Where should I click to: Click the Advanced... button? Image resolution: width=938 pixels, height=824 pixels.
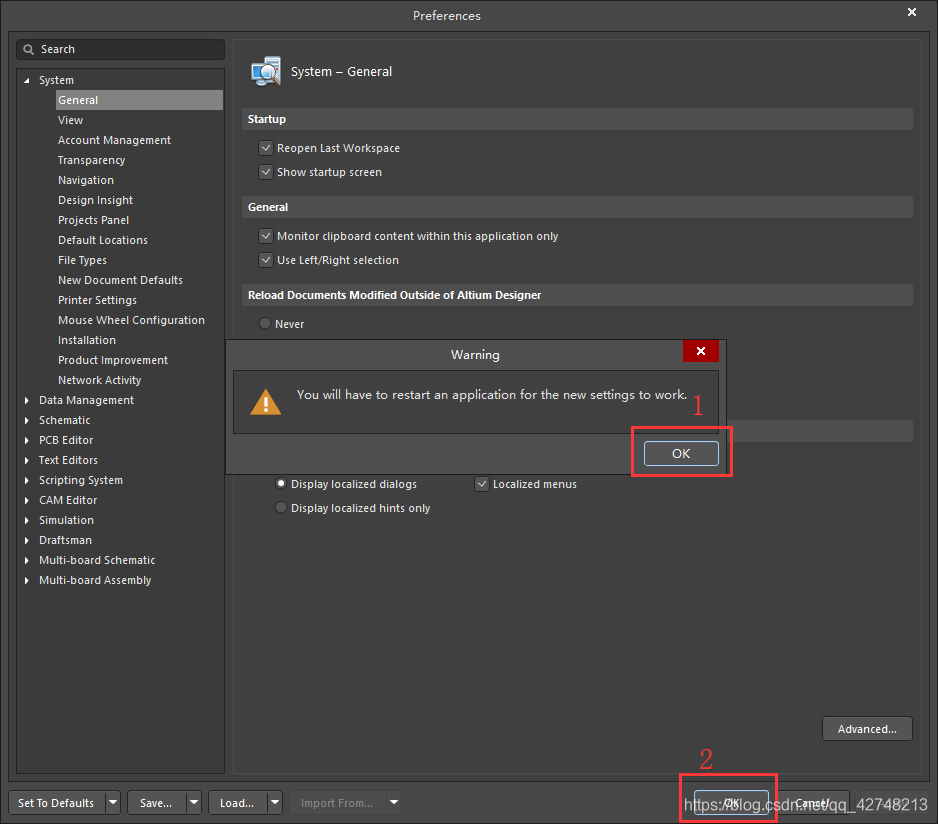867,729
